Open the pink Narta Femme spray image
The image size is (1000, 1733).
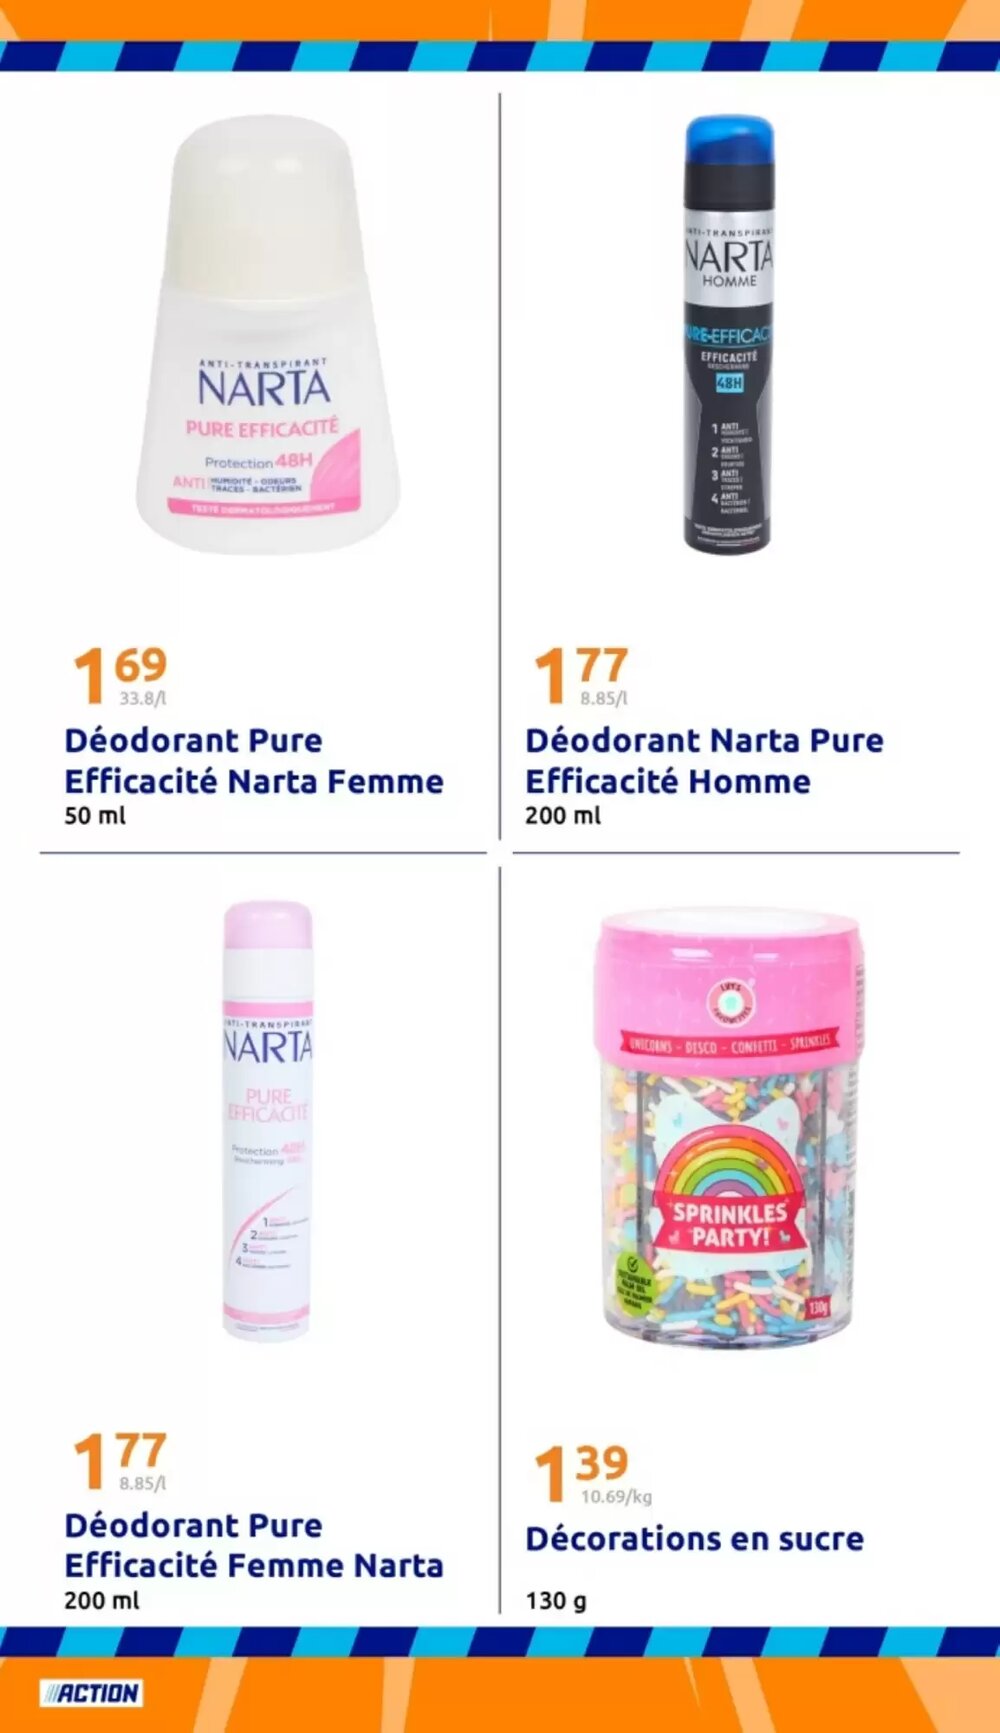click(267, 1120)
